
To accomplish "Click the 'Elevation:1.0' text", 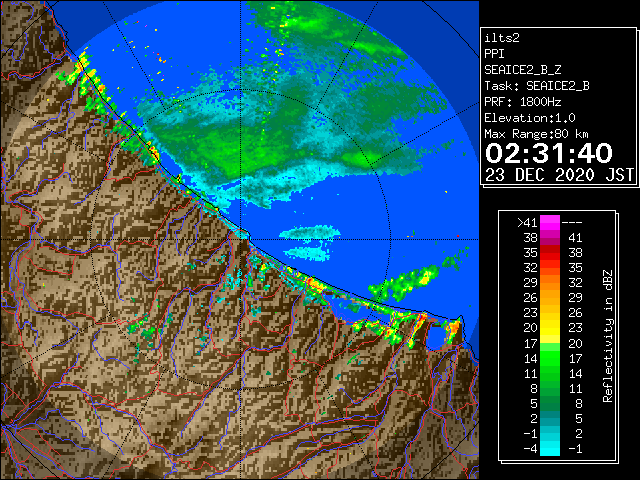I will pyautogui.click(x=529, y=118).
